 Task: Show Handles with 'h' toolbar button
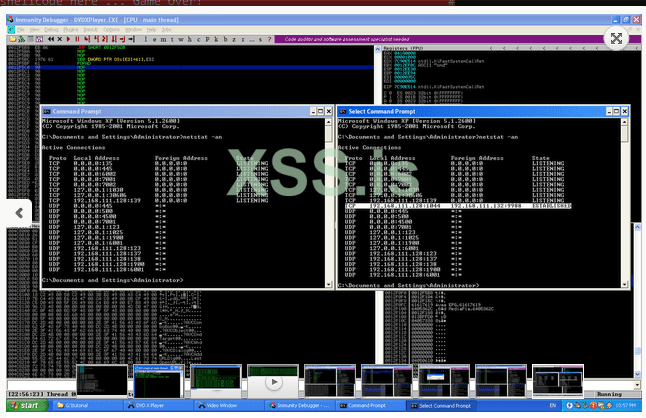pyautogui.click(x=190, y=39)
